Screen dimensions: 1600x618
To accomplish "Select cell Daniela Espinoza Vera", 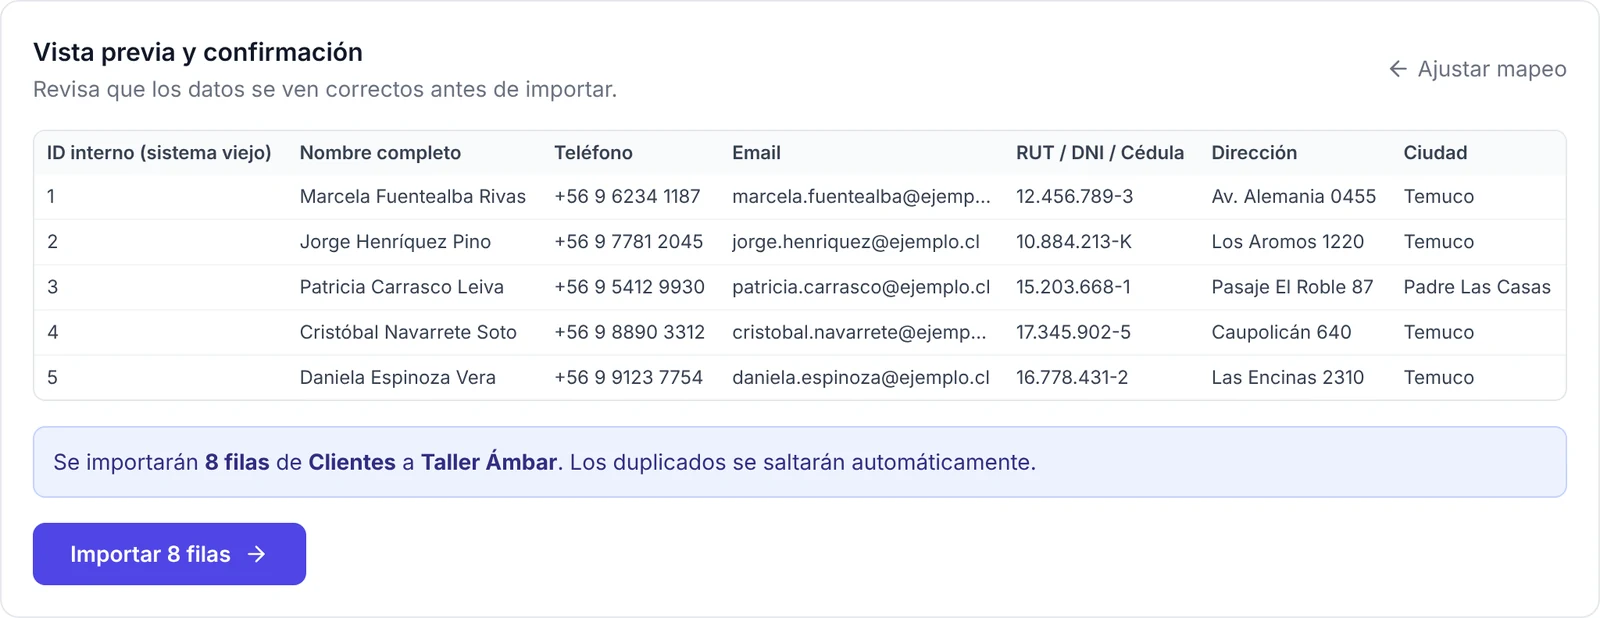I will point(398,377).
